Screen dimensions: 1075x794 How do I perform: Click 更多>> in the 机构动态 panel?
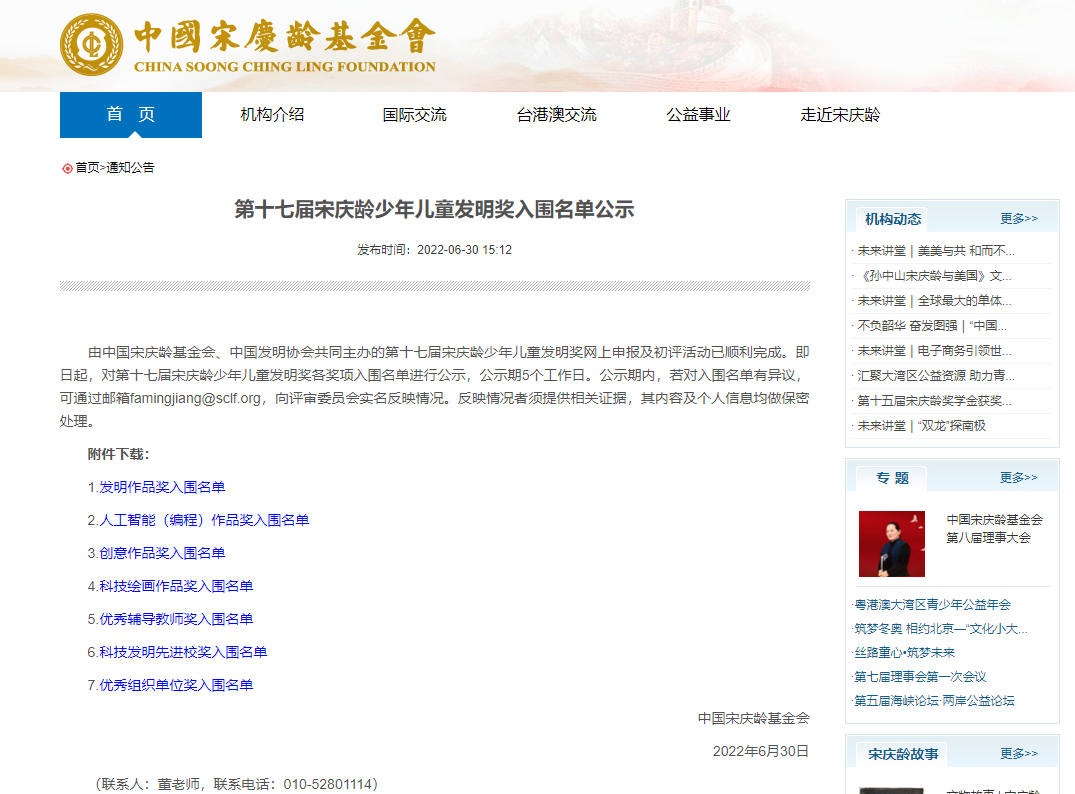pyautogui.click(x=1019, y=218)
